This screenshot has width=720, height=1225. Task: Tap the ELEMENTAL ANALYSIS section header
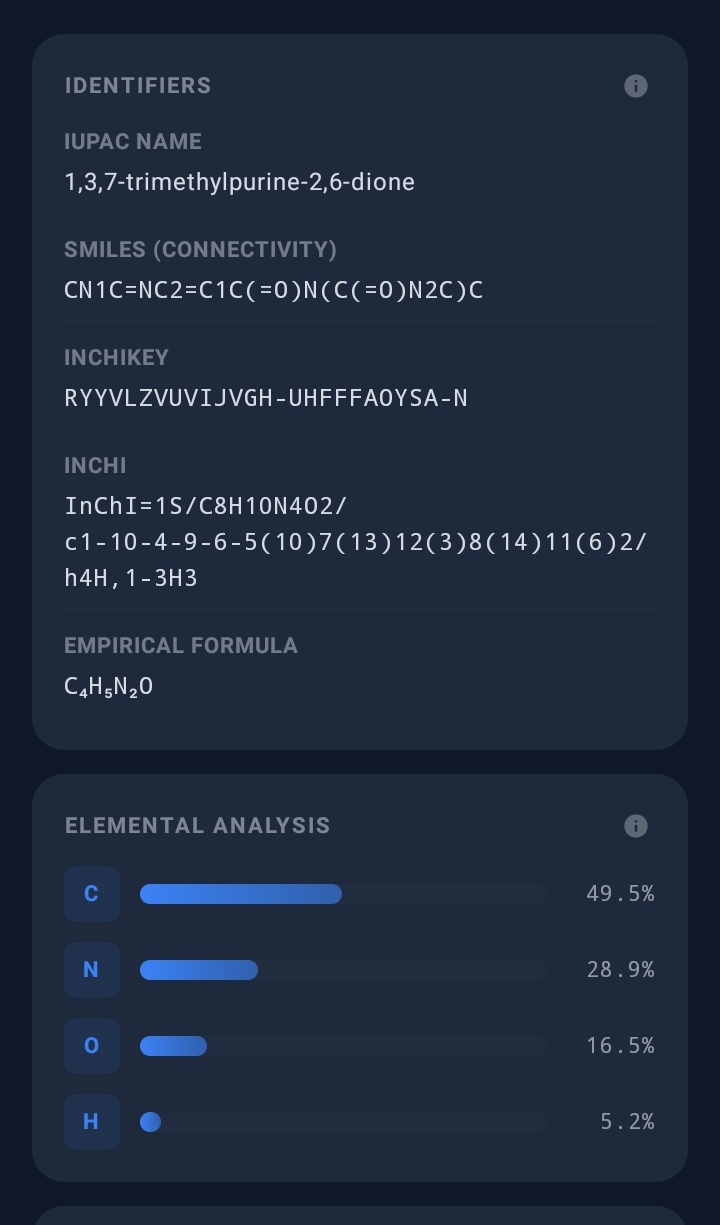(197, 826)
